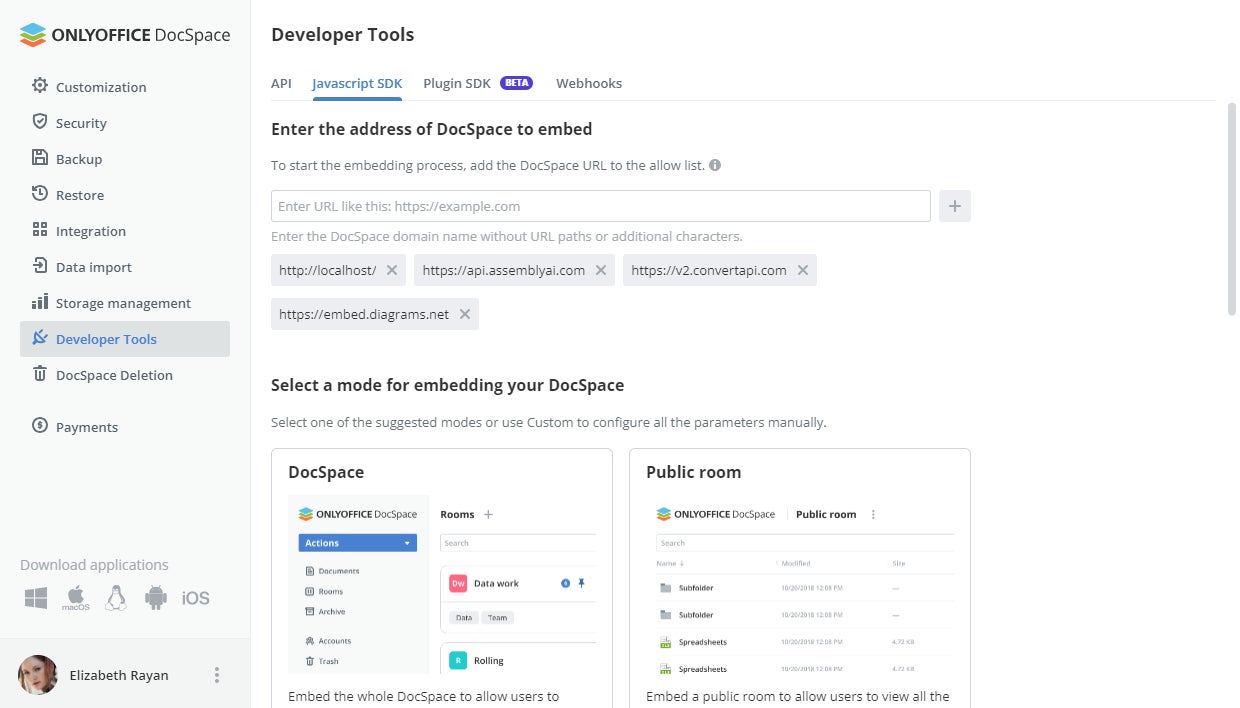This screenshot has width=1240, height=708.
Task: Remove the https://embed.diagrams.net URL chip
Action: click(x=465, y=314)
